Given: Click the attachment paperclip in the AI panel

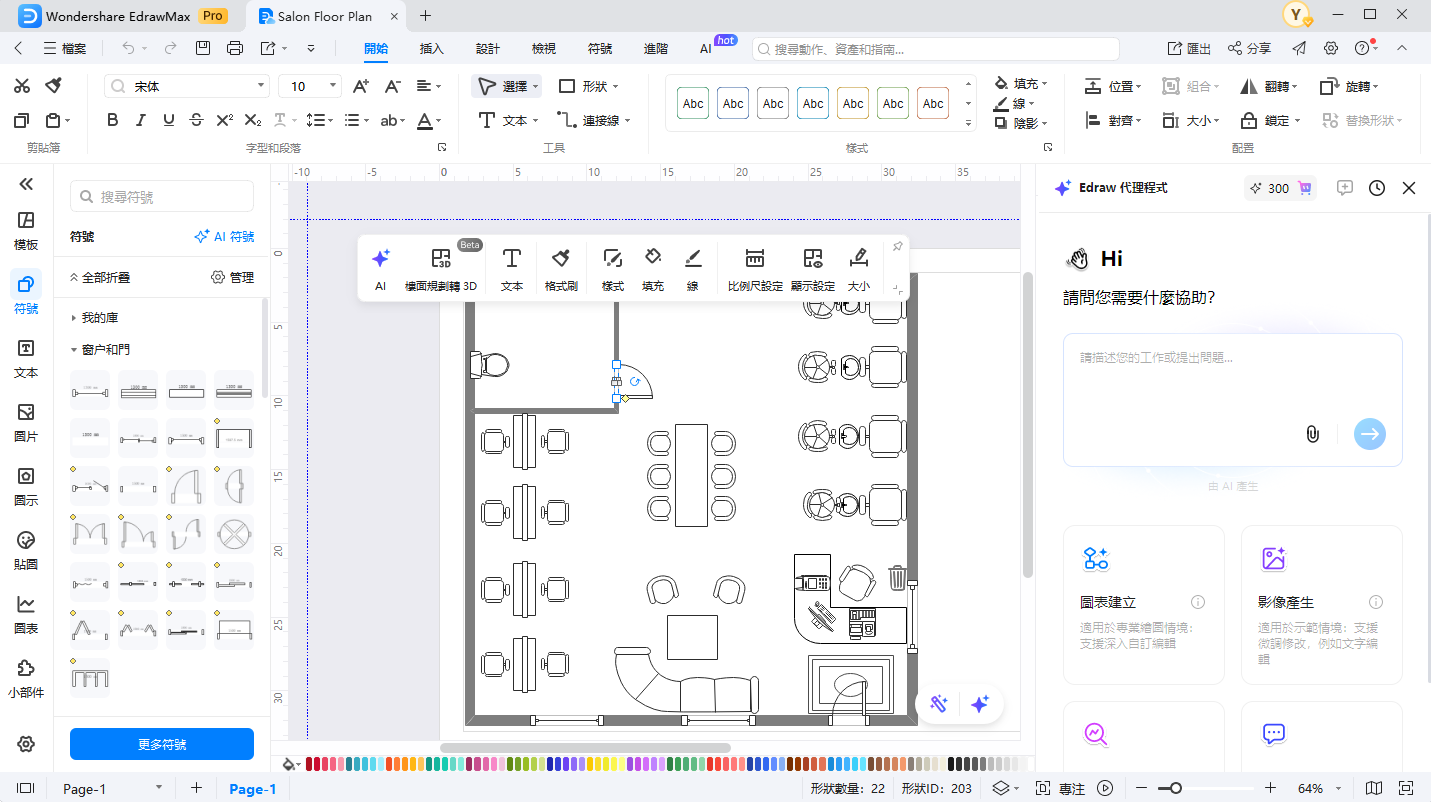Looking at the screenshot, I should tap(1312, 434).
